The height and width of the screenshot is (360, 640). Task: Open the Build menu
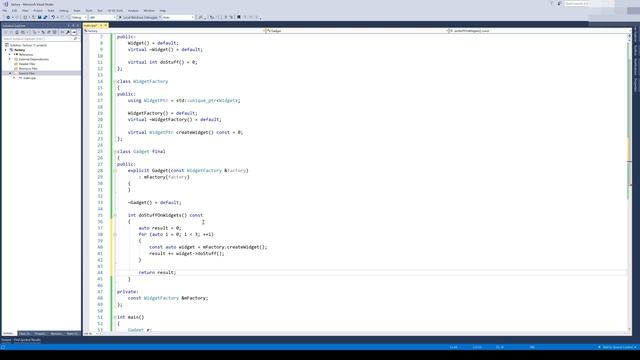click(51, 11)
